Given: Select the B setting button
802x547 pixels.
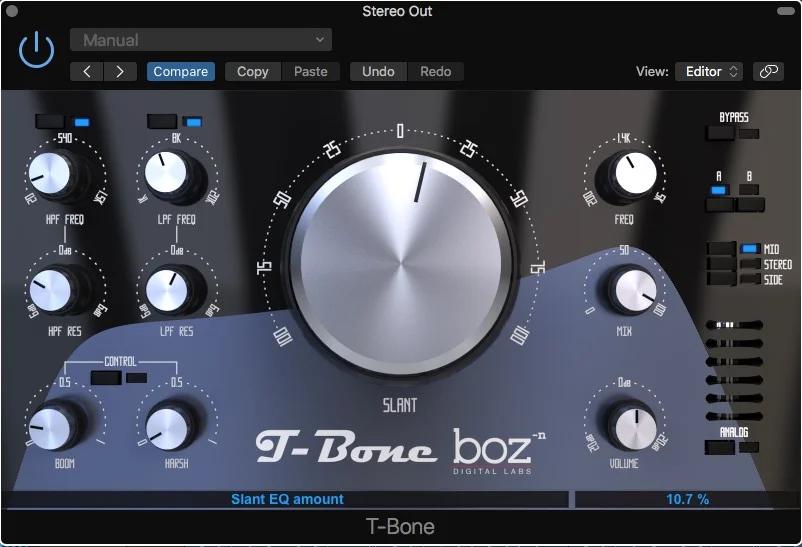Looking at the screenshot, I should 750,205.
